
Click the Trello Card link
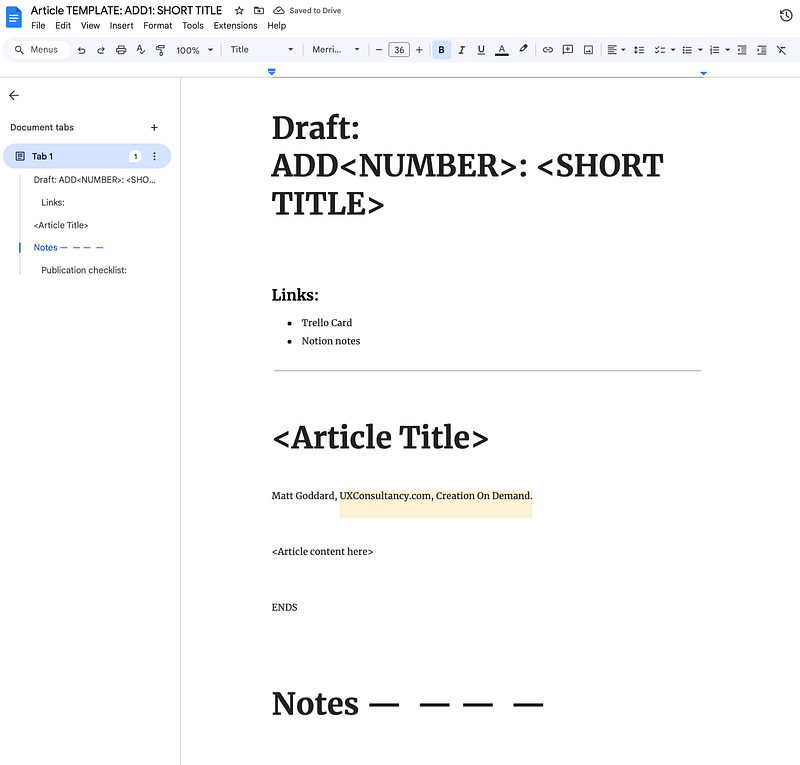(x=326, y=322)
